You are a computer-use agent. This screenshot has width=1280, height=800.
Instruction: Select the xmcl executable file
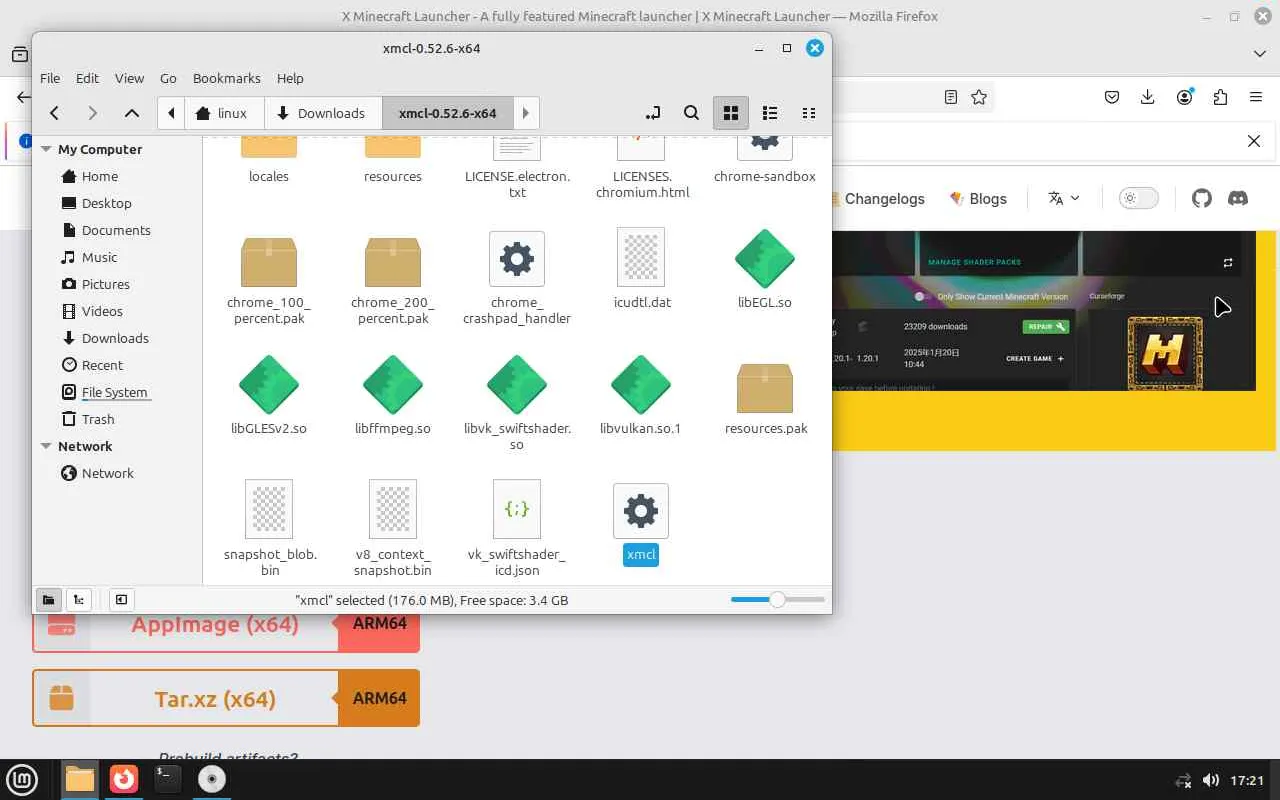coord(641,525)
